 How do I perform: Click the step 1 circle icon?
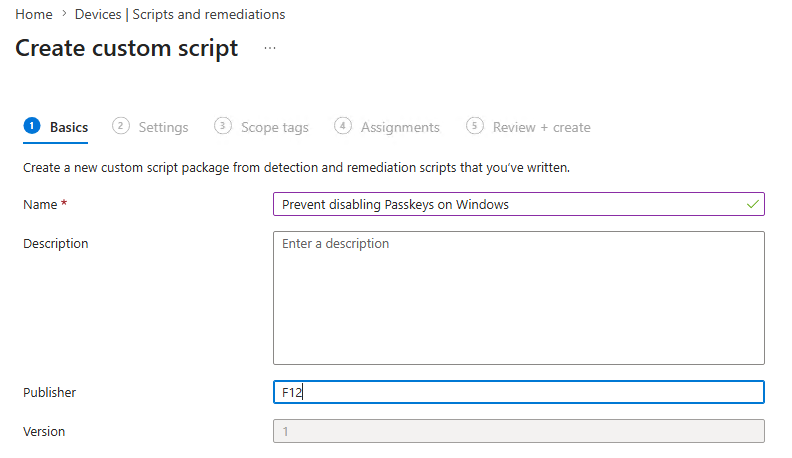(x=32, y=126)
